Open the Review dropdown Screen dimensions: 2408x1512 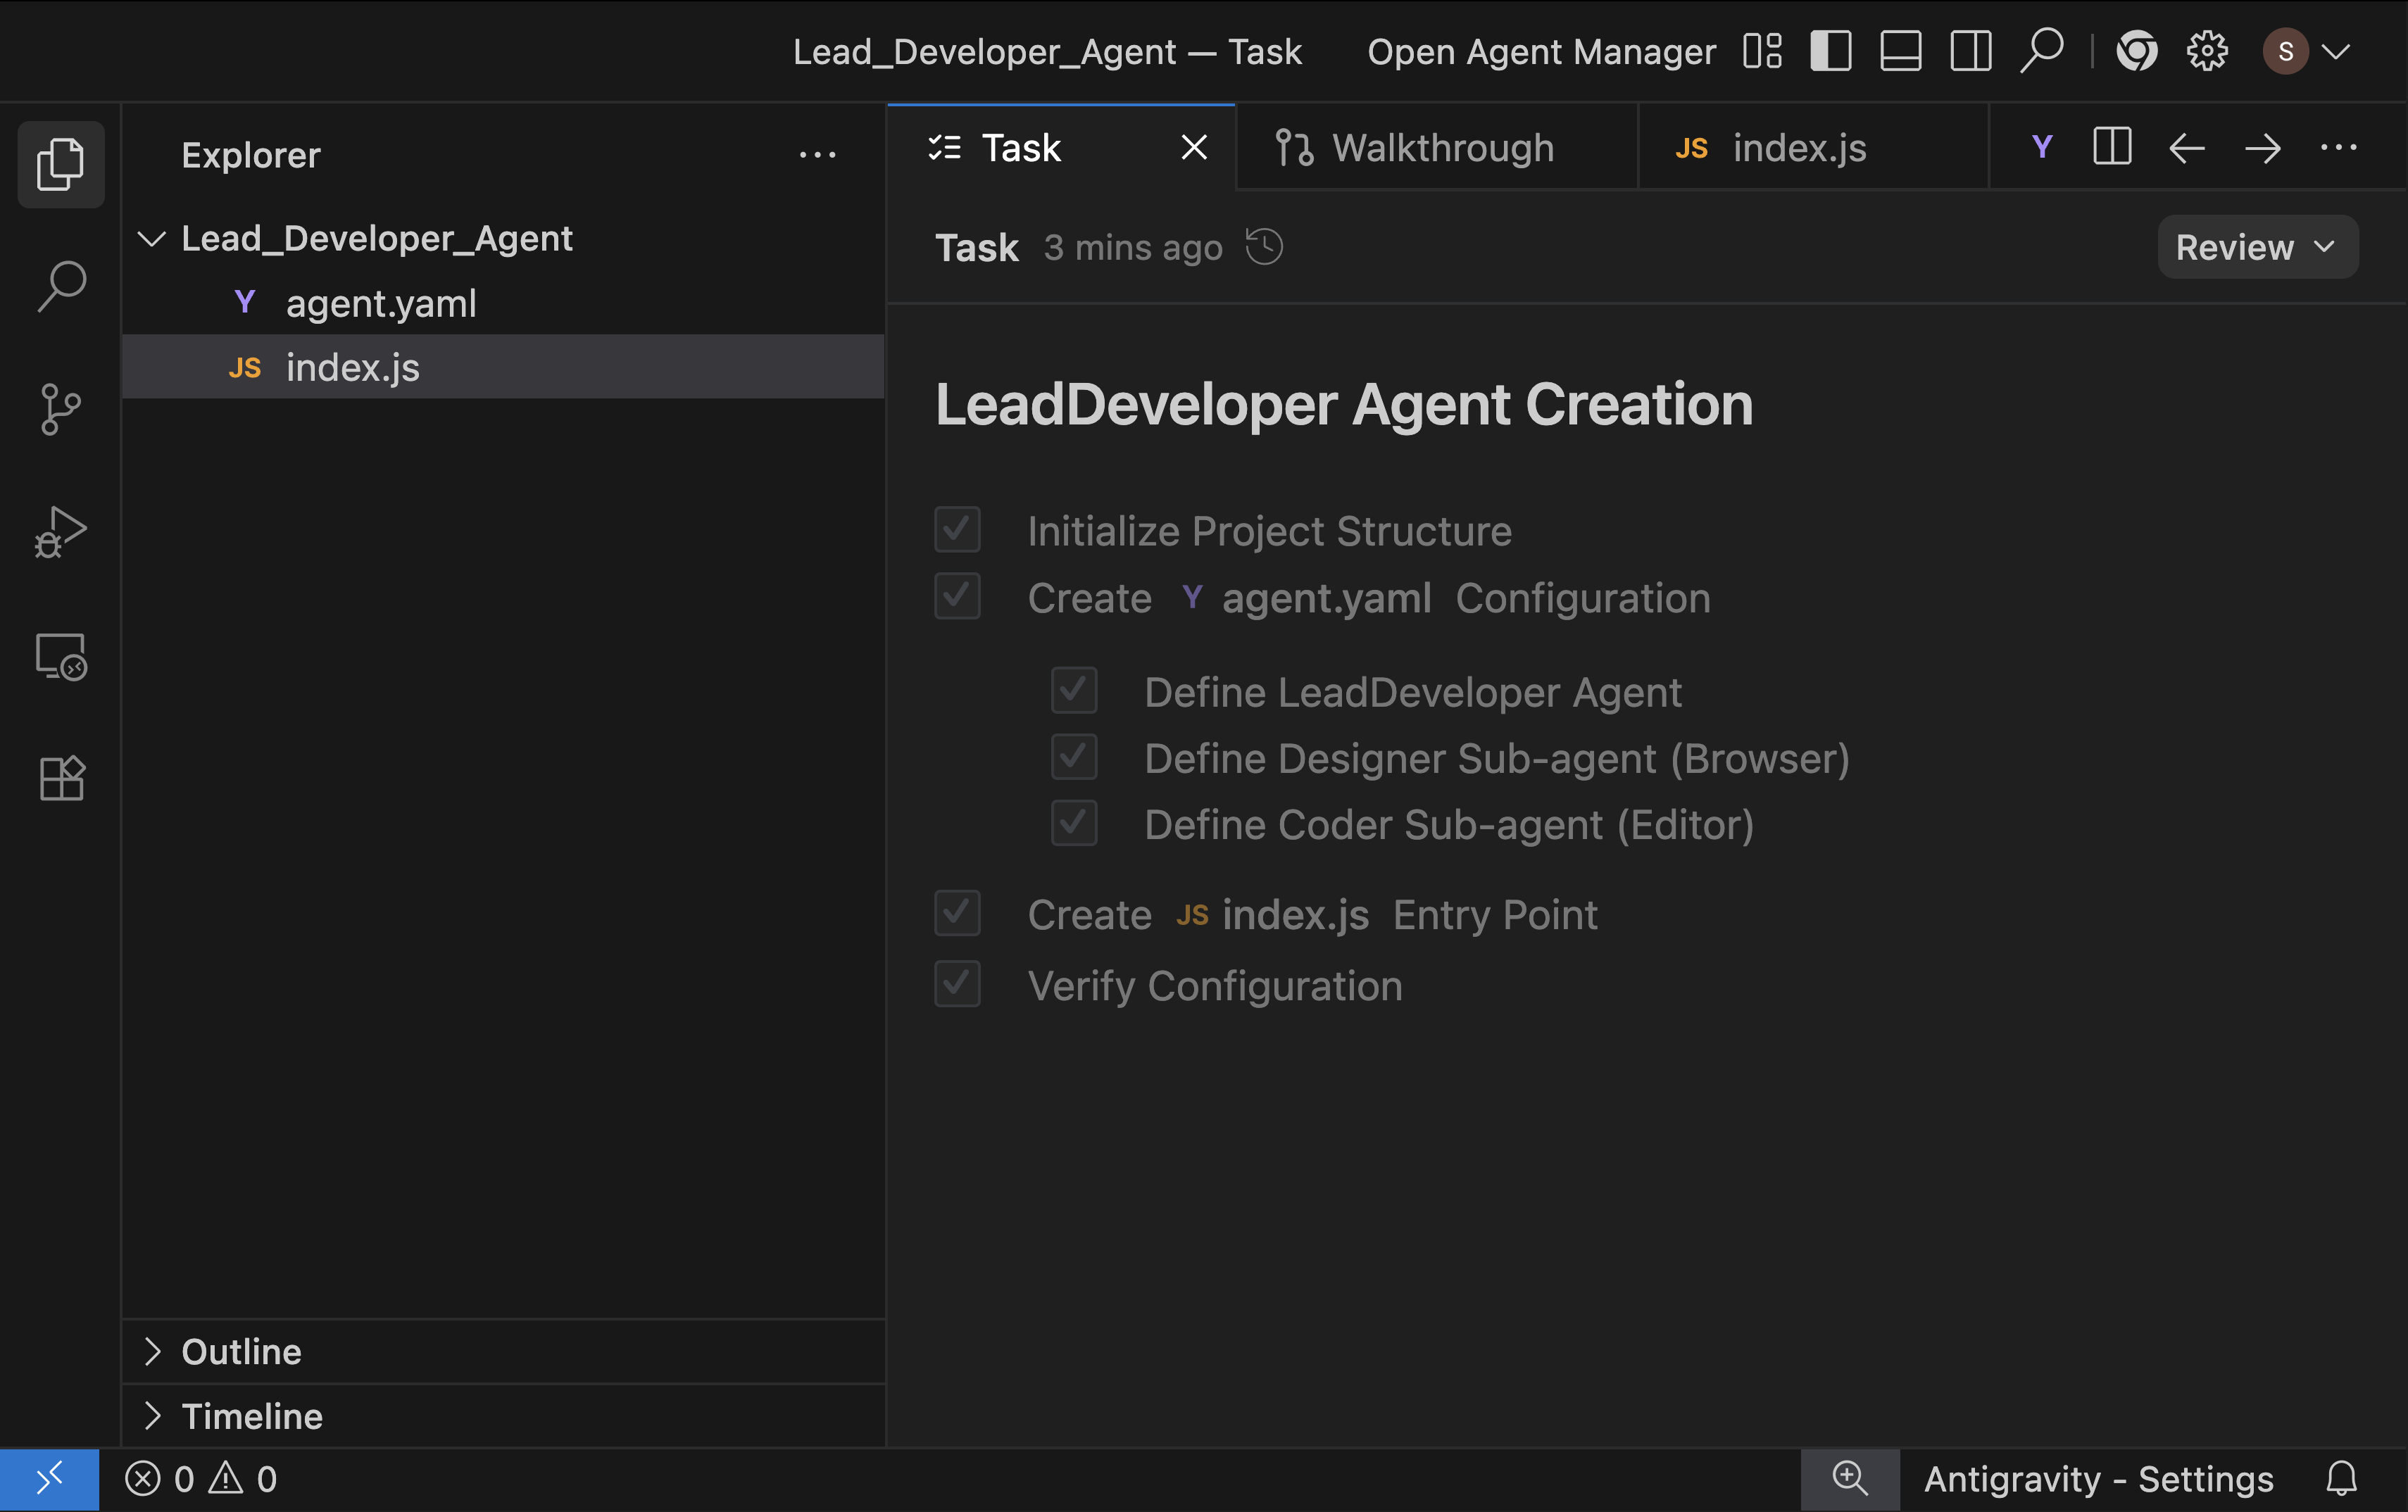click(x=2256, y=247)
